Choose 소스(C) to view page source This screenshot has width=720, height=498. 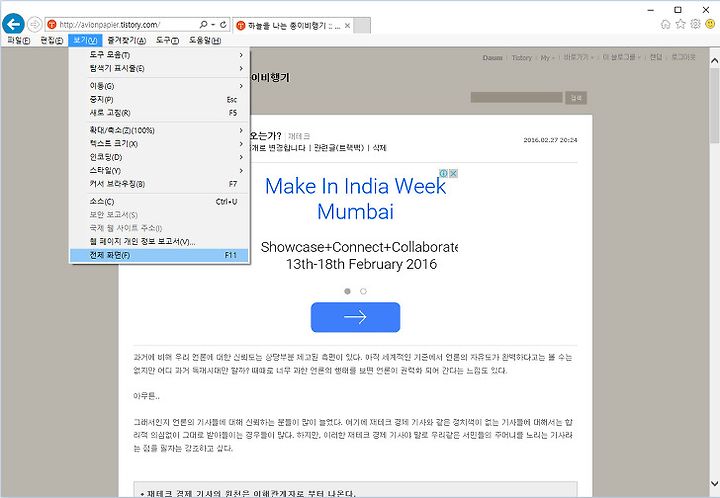coord(159,201)
